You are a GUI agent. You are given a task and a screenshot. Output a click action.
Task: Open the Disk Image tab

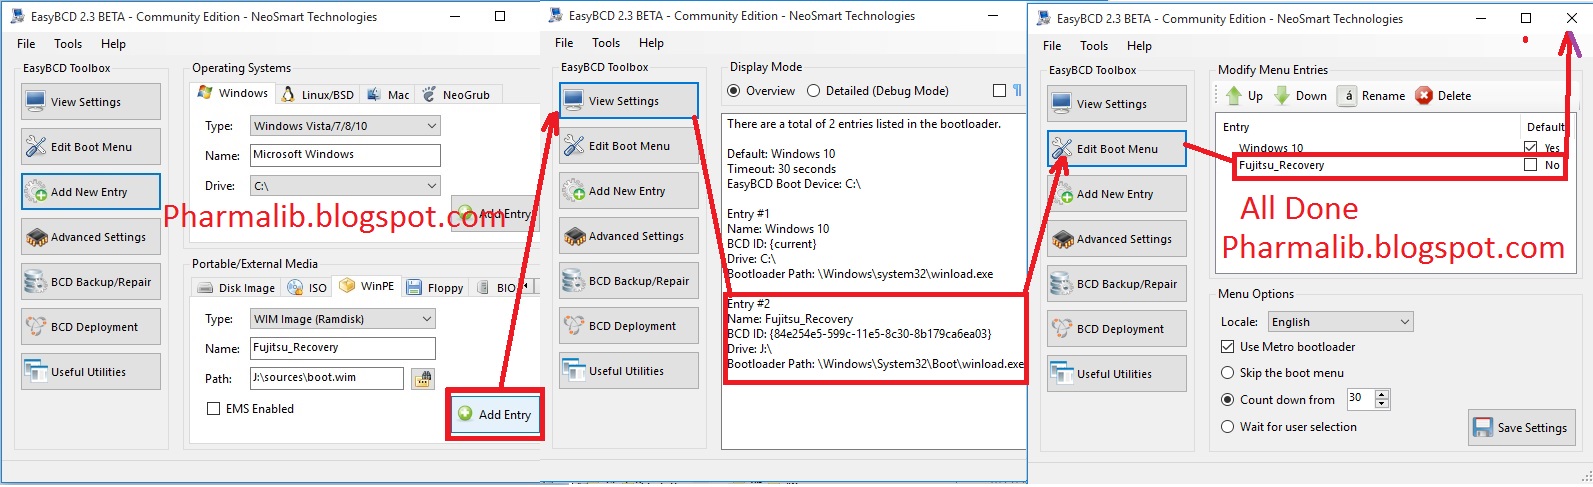pos(236,287)
